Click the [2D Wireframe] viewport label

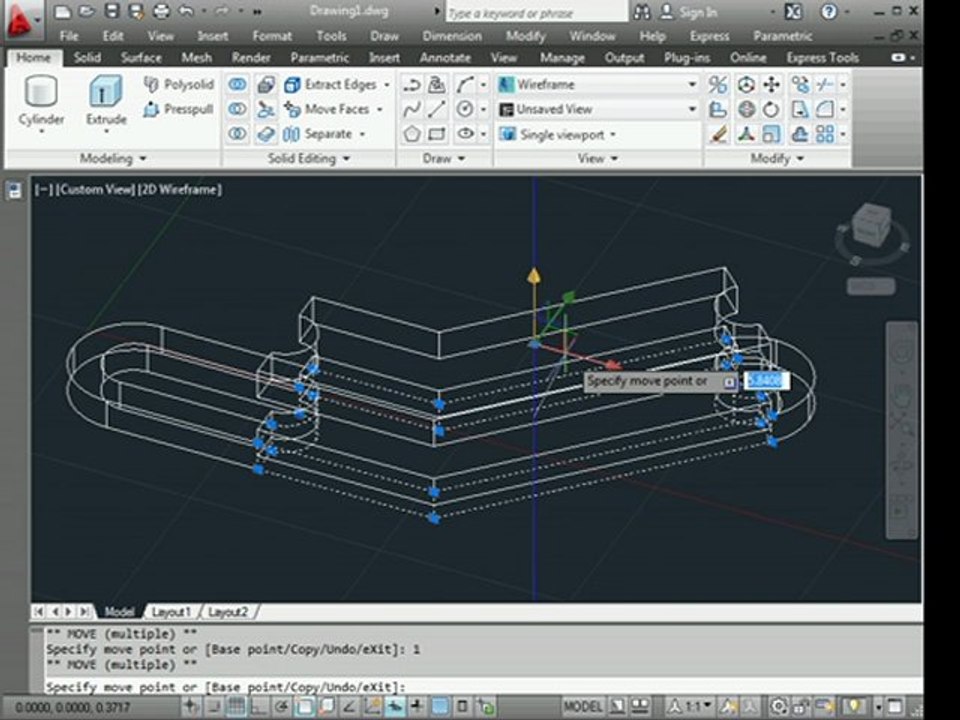coord(179,190)
